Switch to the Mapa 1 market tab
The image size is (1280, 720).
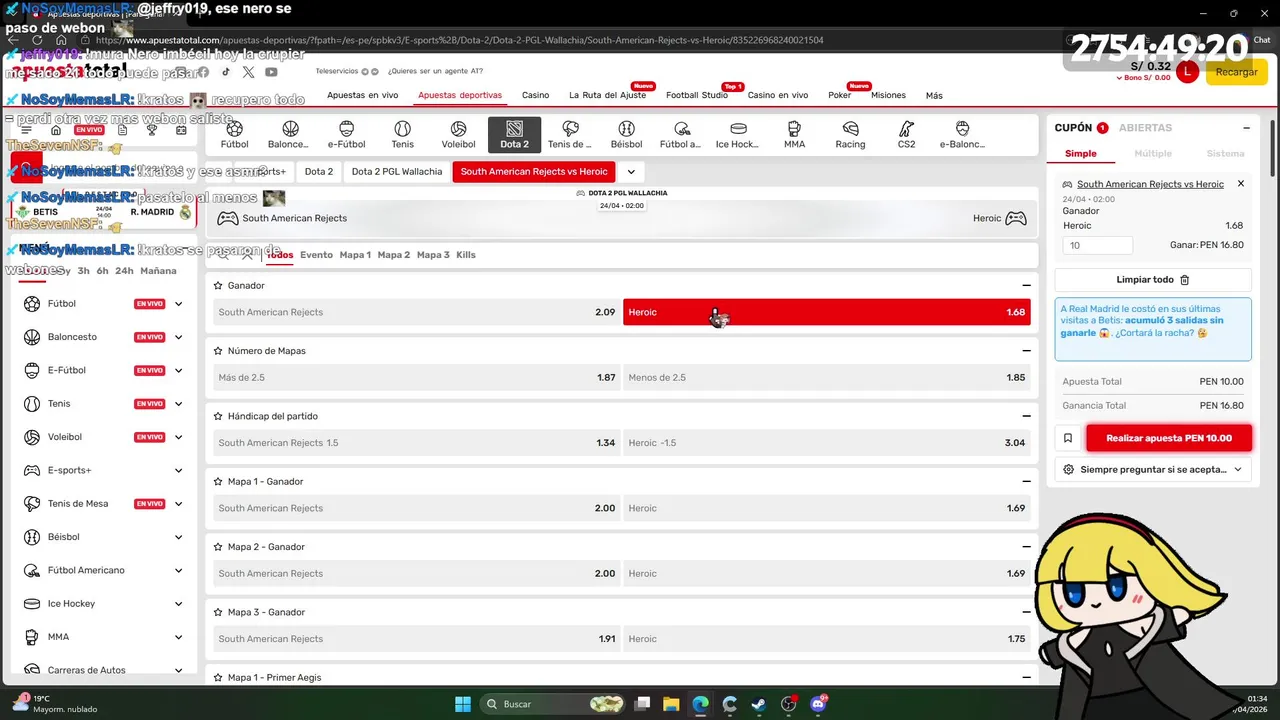pyautogui.click(x=355, y=255)
